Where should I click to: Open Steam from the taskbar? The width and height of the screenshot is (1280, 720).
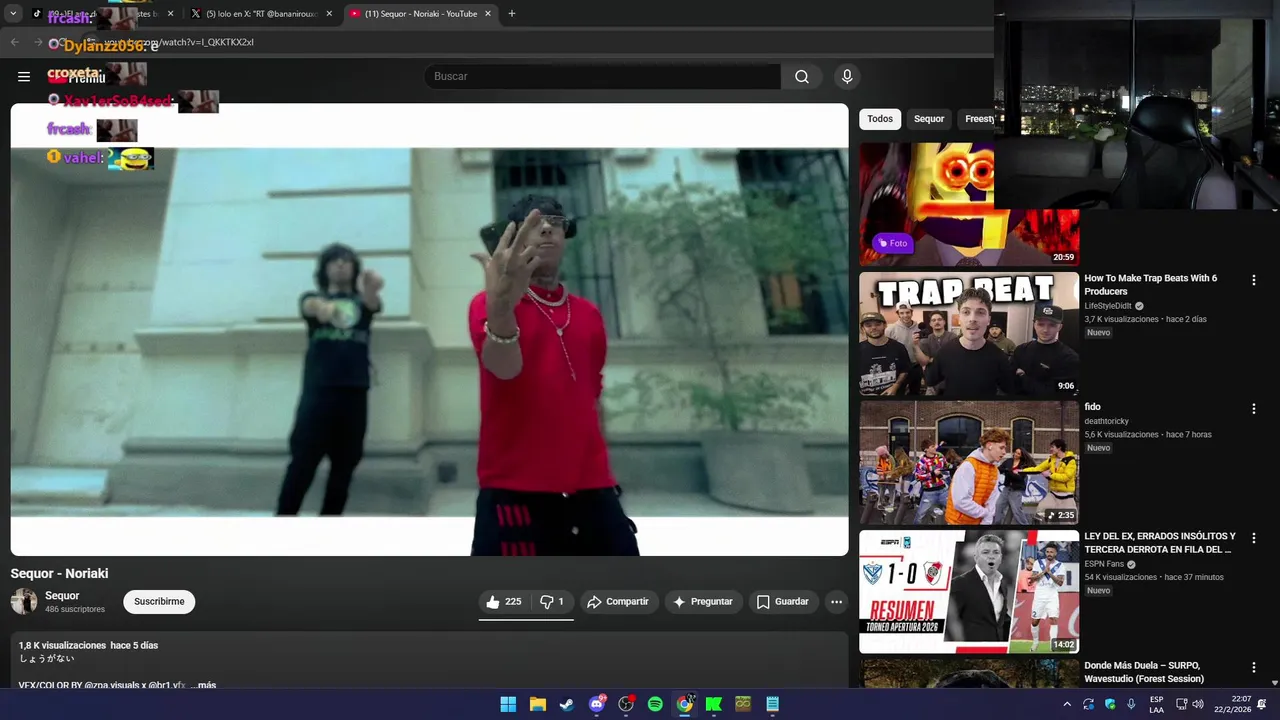[567, 704]
